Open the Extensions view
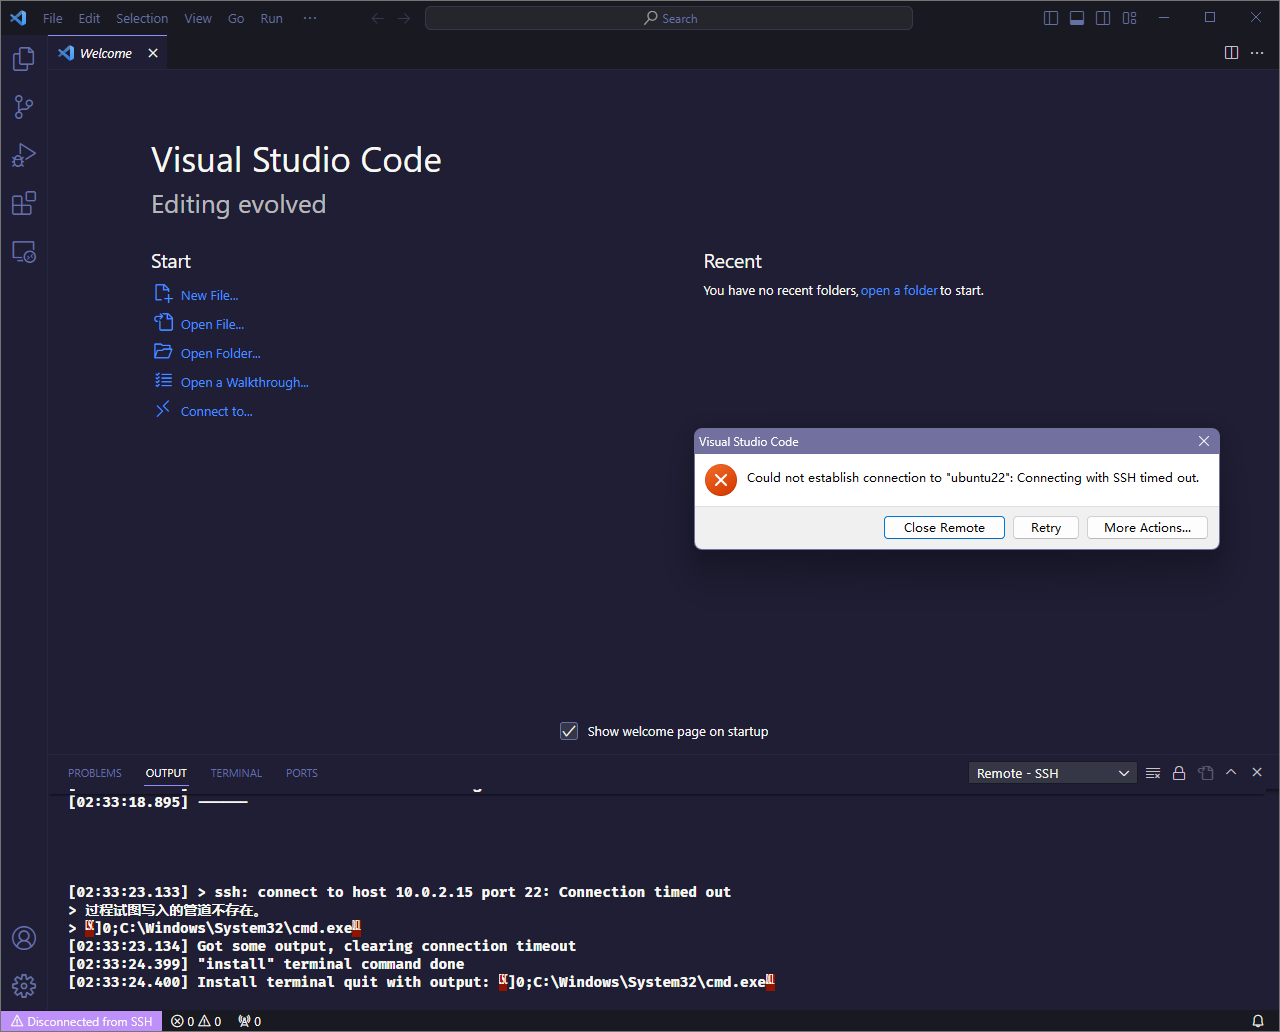This screenshot has height=1032, width=1280. tap(24, 203)
